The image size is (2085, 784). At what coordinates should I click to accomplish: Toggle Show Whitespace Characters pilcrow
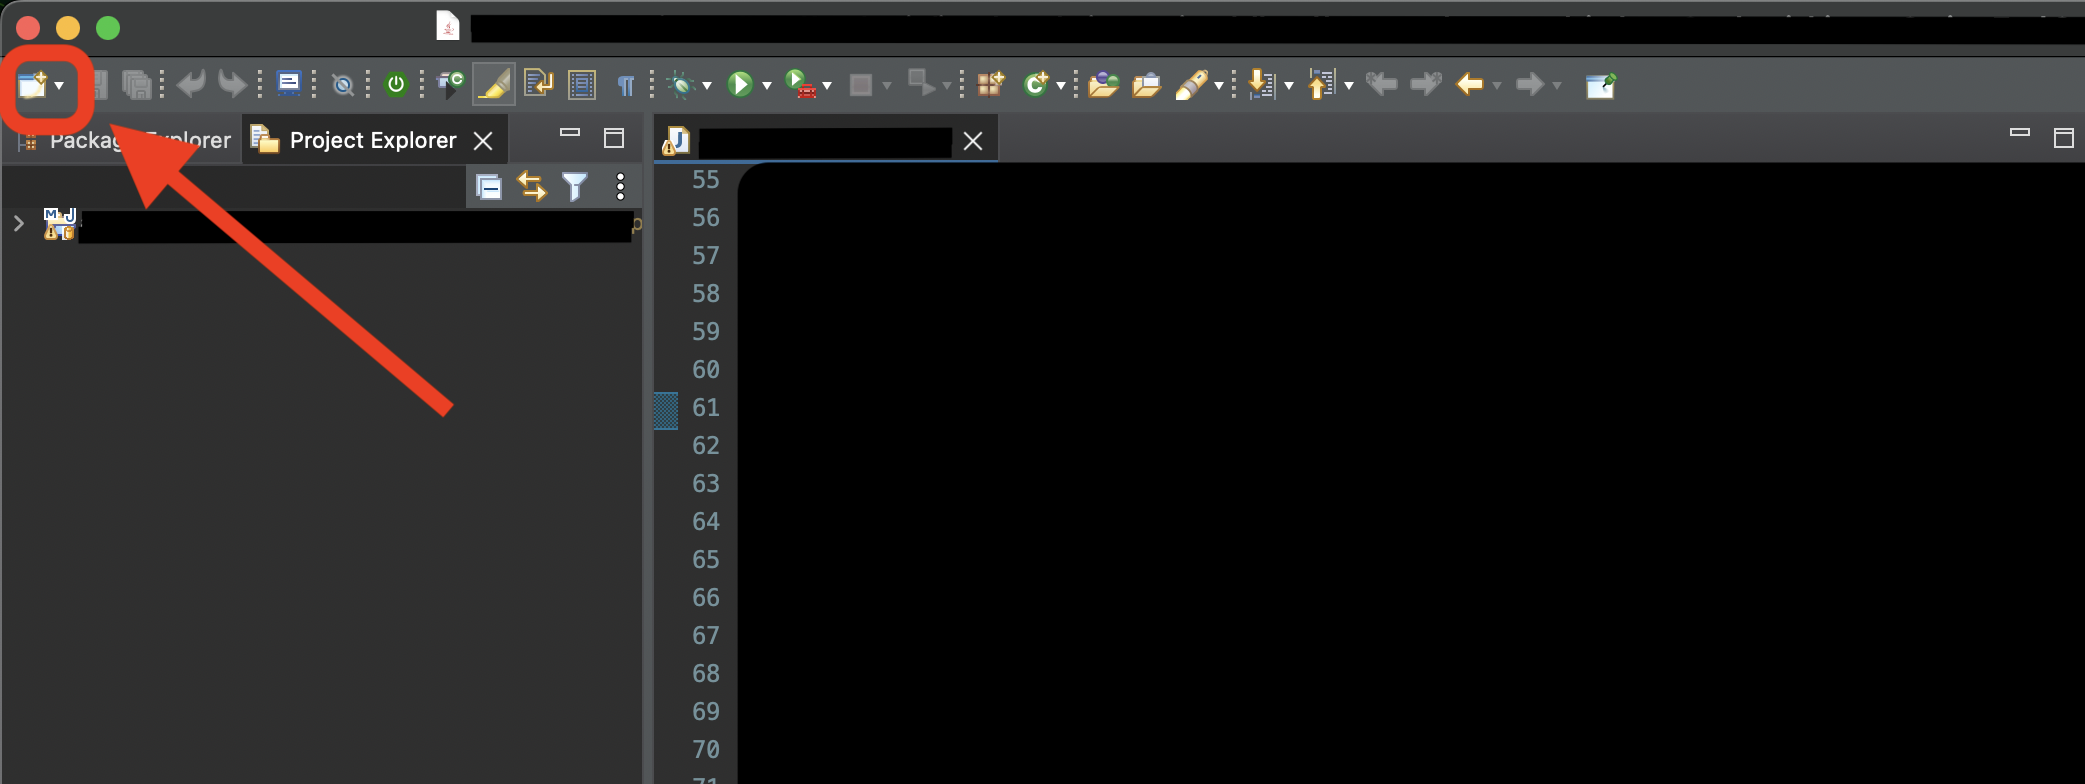[x=626, y=85]
